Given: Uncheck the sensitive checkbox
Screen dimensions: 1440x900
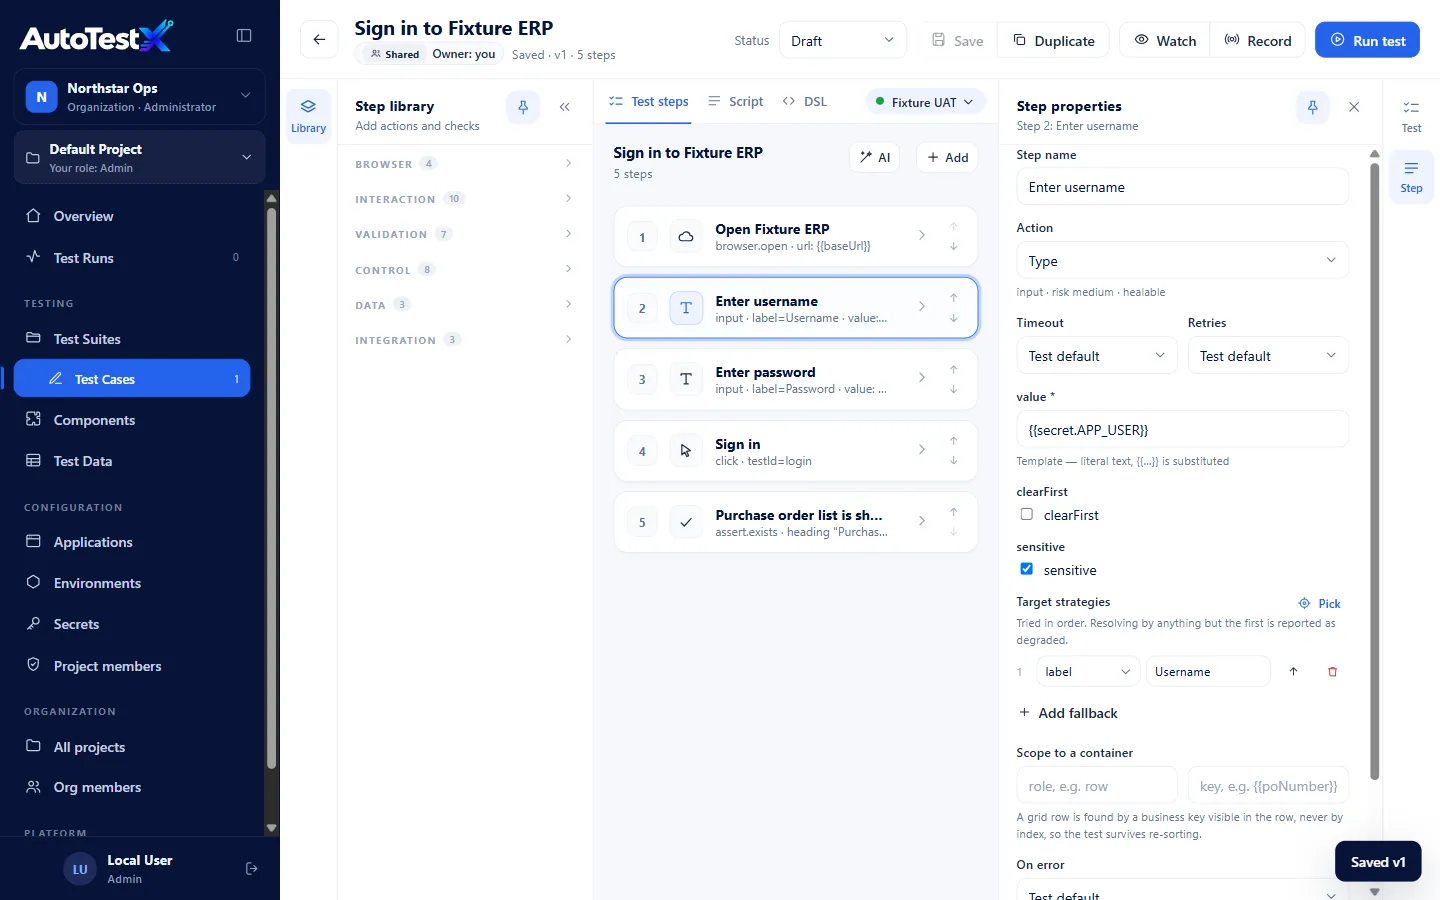Looking at the screenshot, I should coord(1026,569).
